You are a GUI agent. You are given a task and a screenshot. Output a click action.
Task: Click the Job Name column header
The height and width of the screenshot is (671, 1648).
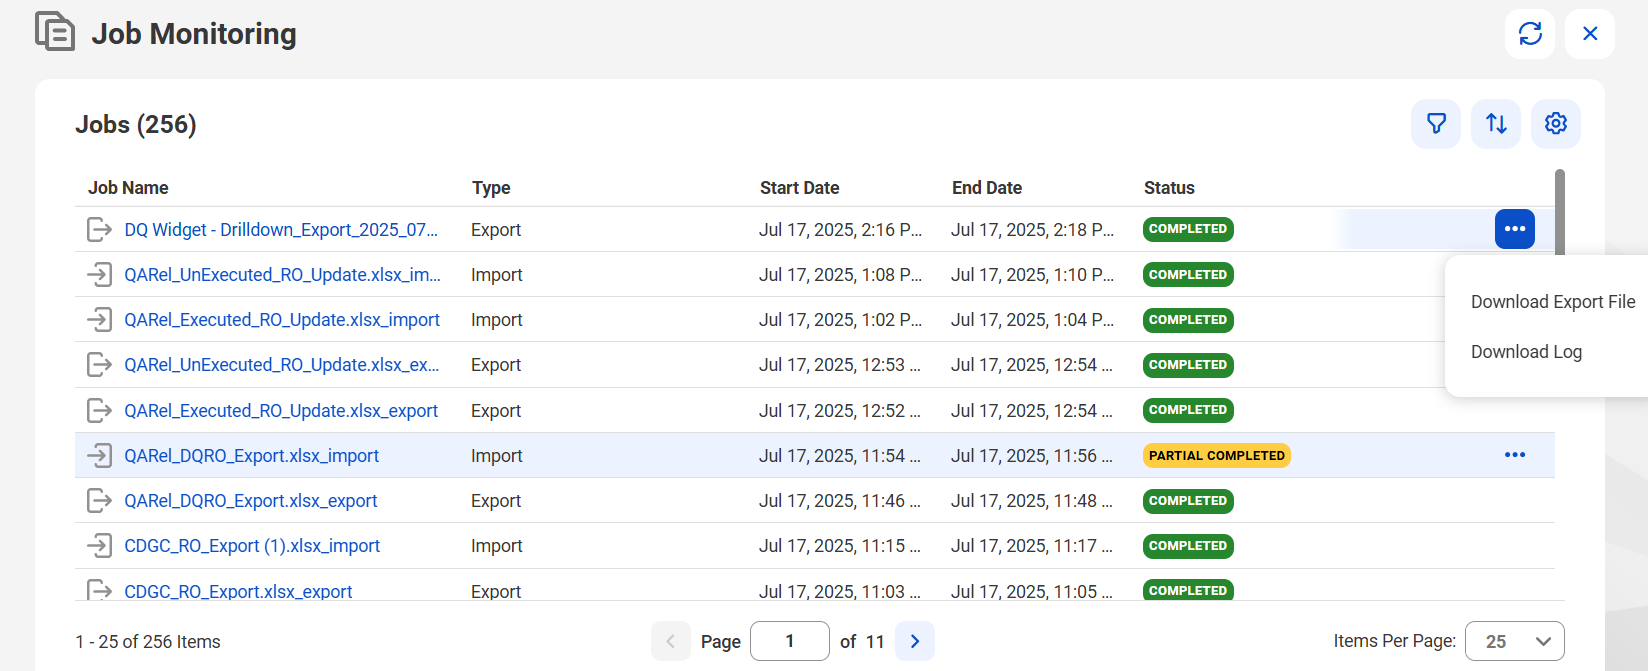pyautogui.click(x=128, y=188)
